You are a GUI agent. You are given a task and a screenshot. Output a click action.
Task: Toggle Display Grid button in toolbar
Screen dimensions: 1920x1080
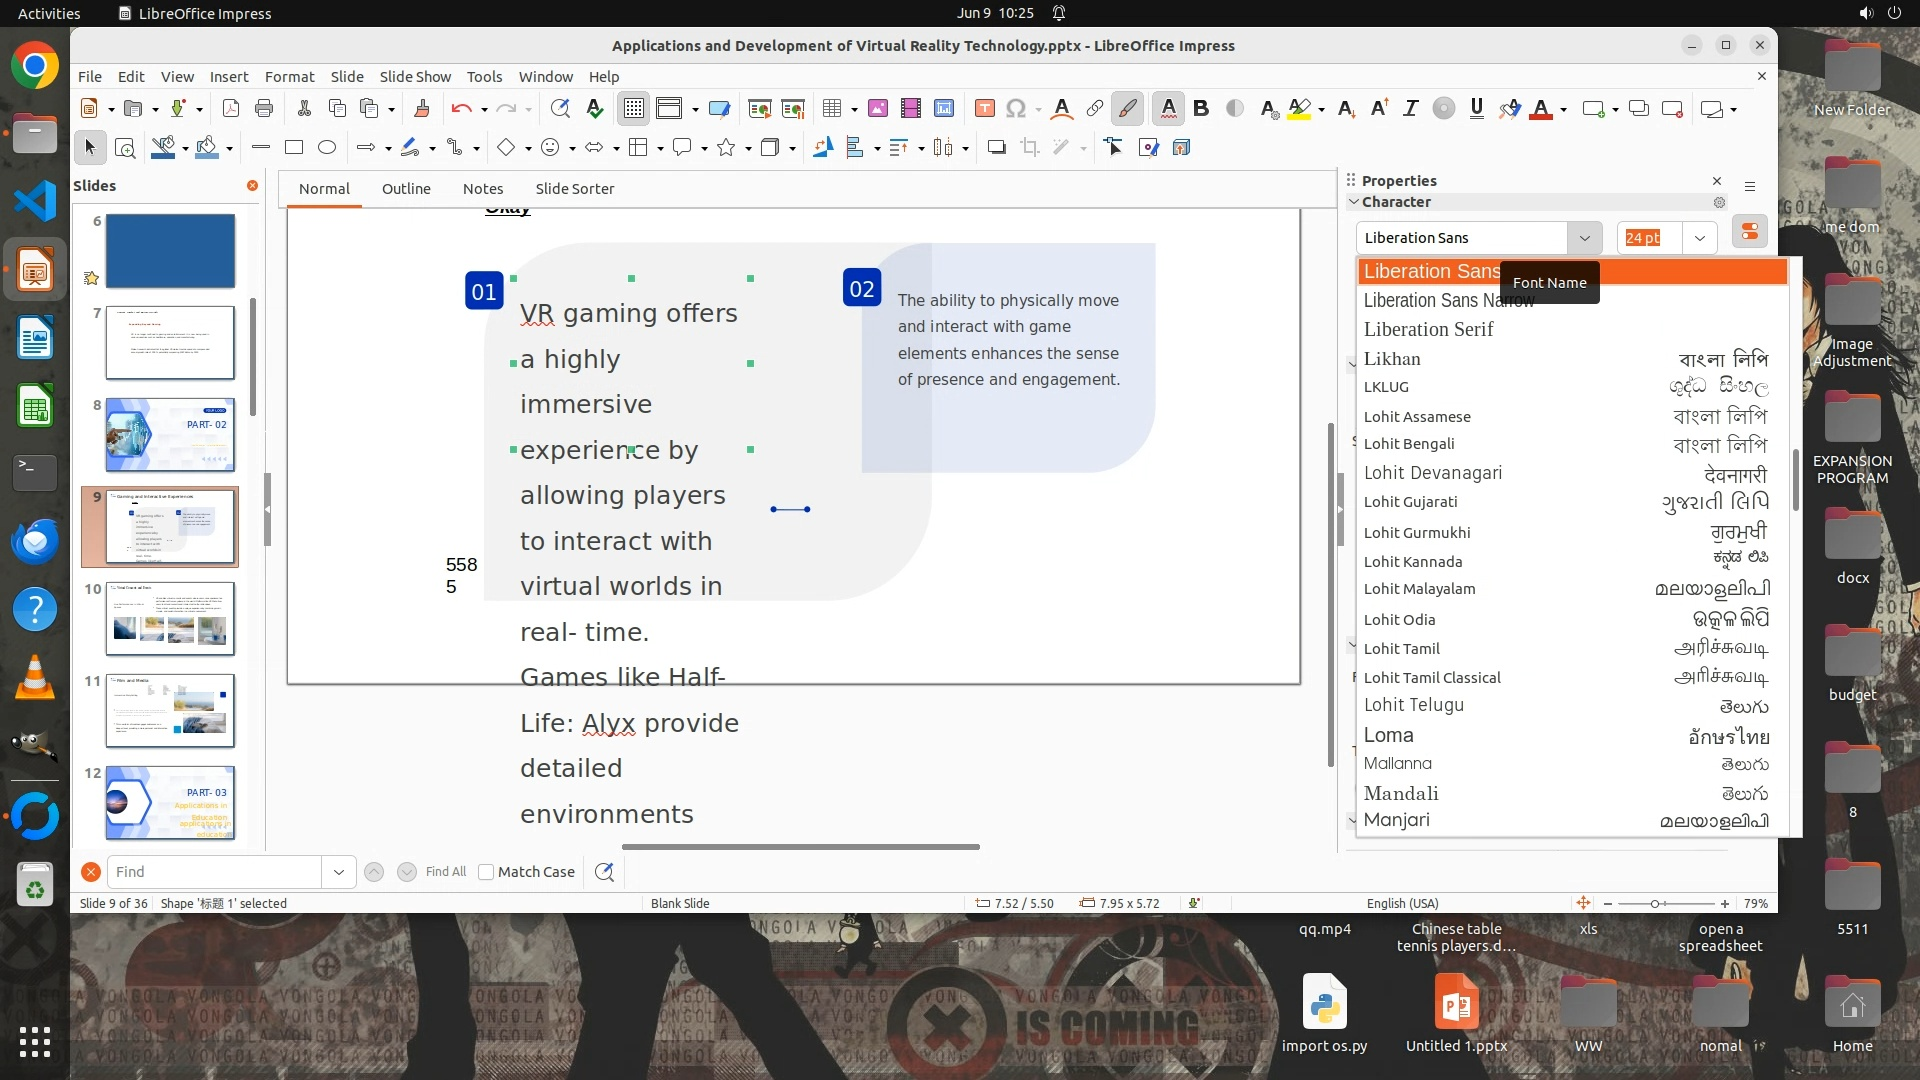[x=634, y=109]
